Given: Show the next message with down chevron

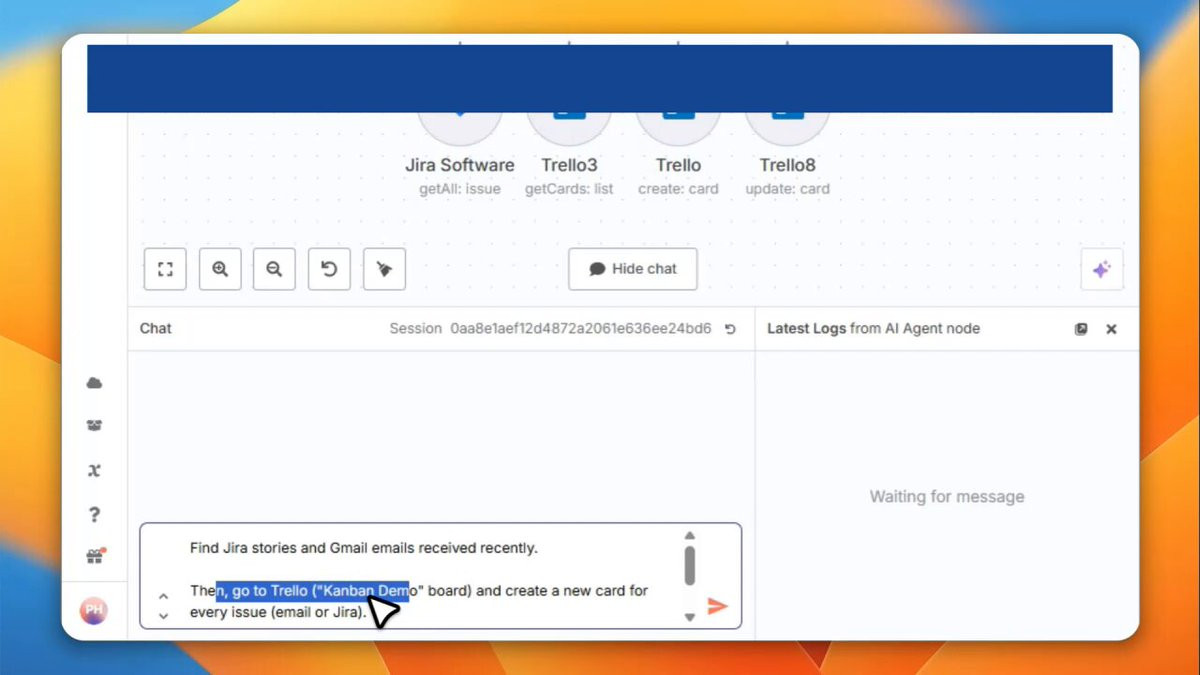Looking at the screenshot, I should [x=164, y=616].
